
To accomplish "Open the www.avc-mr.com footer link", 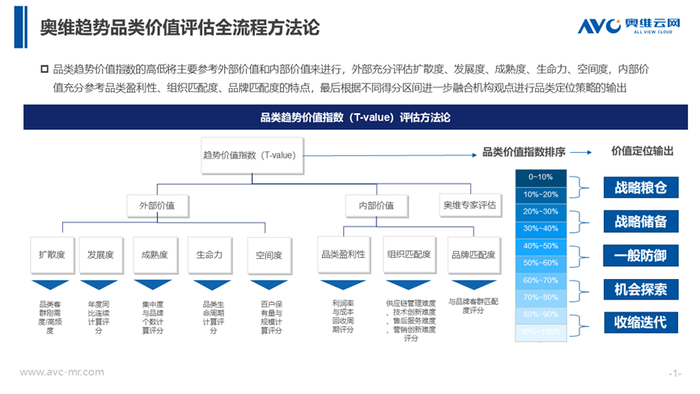I will (62, 372).
